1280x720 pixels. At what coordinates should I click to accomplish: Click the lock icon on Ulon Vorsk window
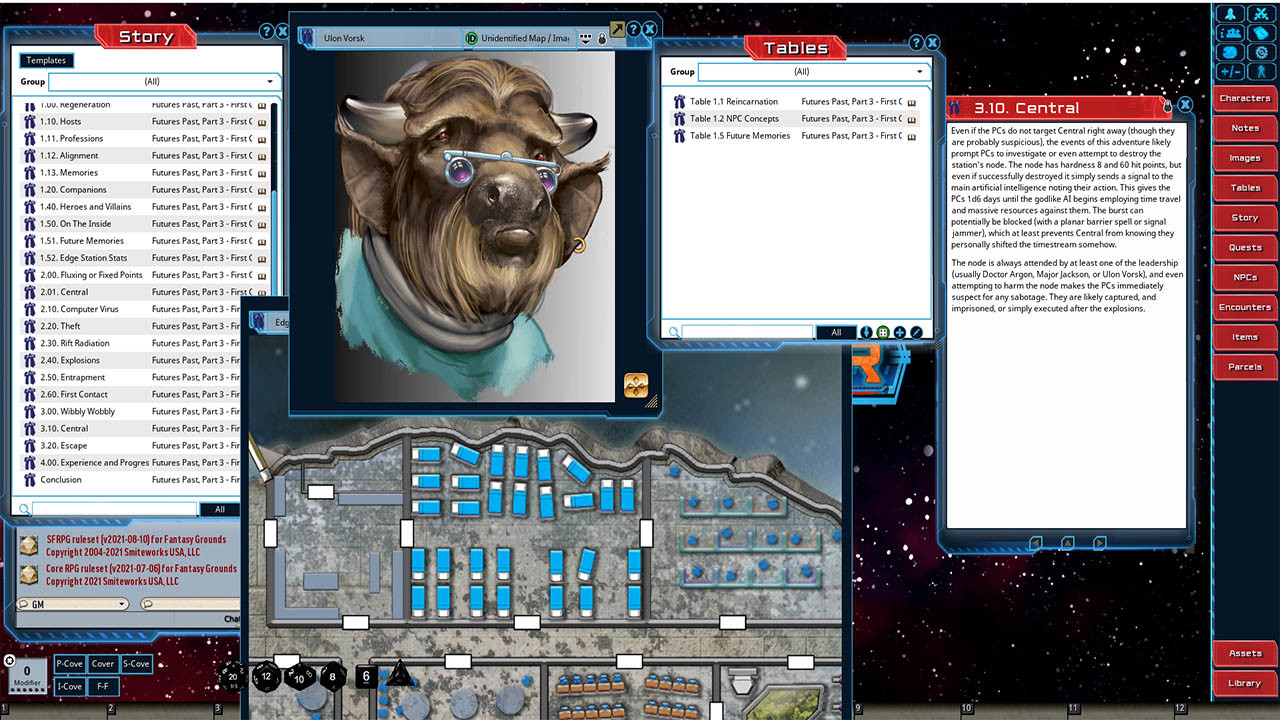click(x=601, y=36)
